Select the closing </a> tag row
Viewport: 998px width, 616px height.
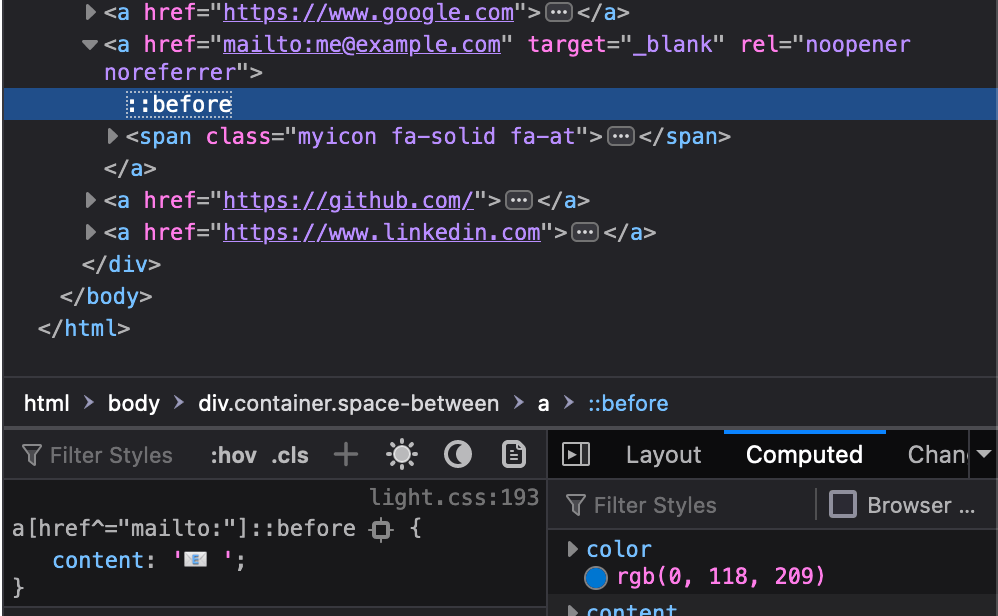(x=130, y=168)
